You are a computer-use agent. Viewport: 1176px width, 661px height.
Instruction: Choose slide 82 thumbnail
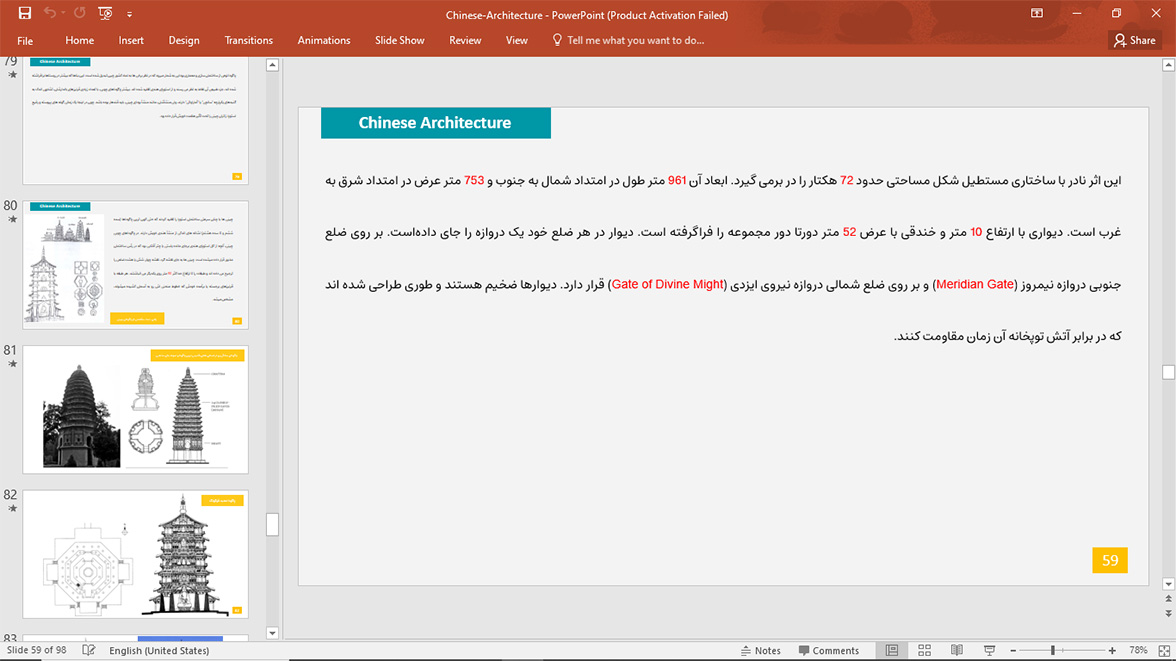(135, 554)
